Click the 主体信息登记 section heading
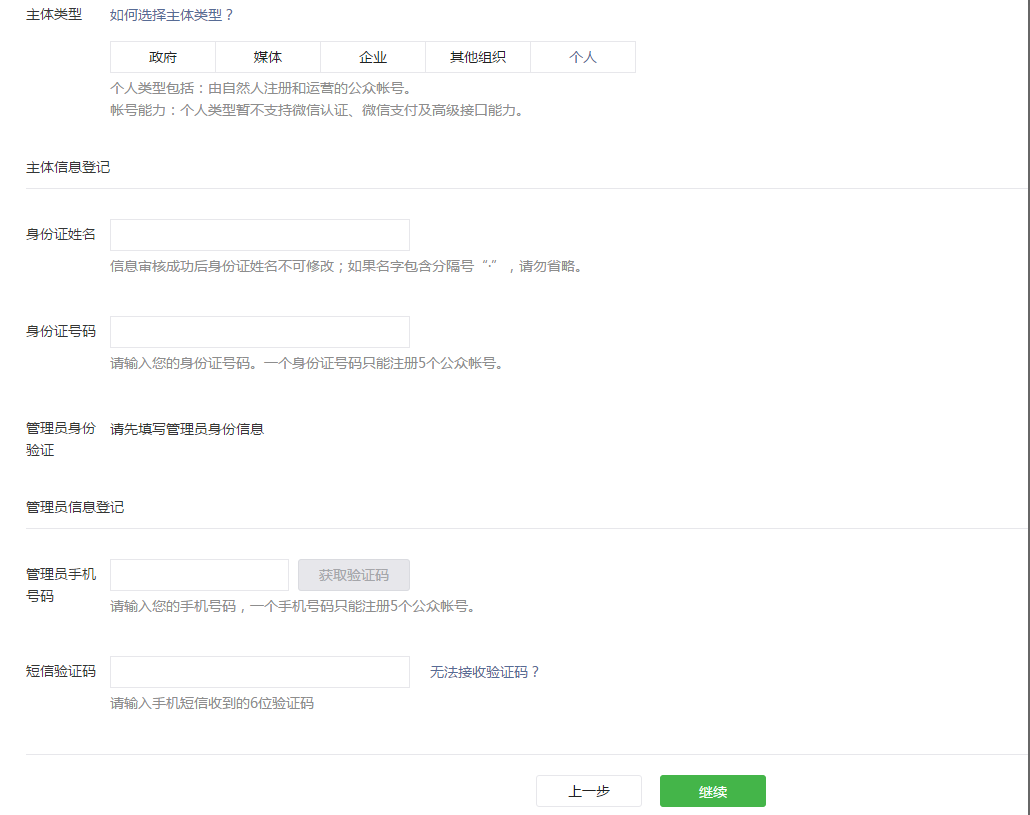This screenshot has width=1030, height=815. (68, 167)
